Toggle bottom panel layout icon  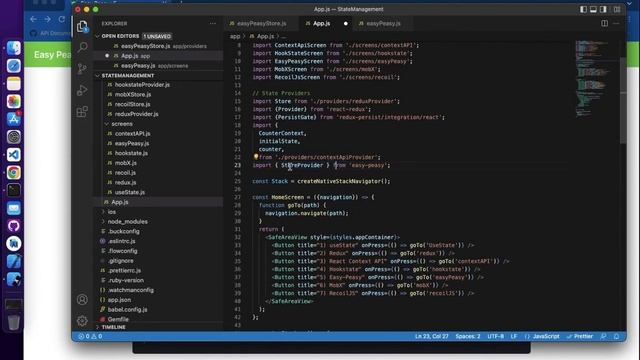coord(593,9)
